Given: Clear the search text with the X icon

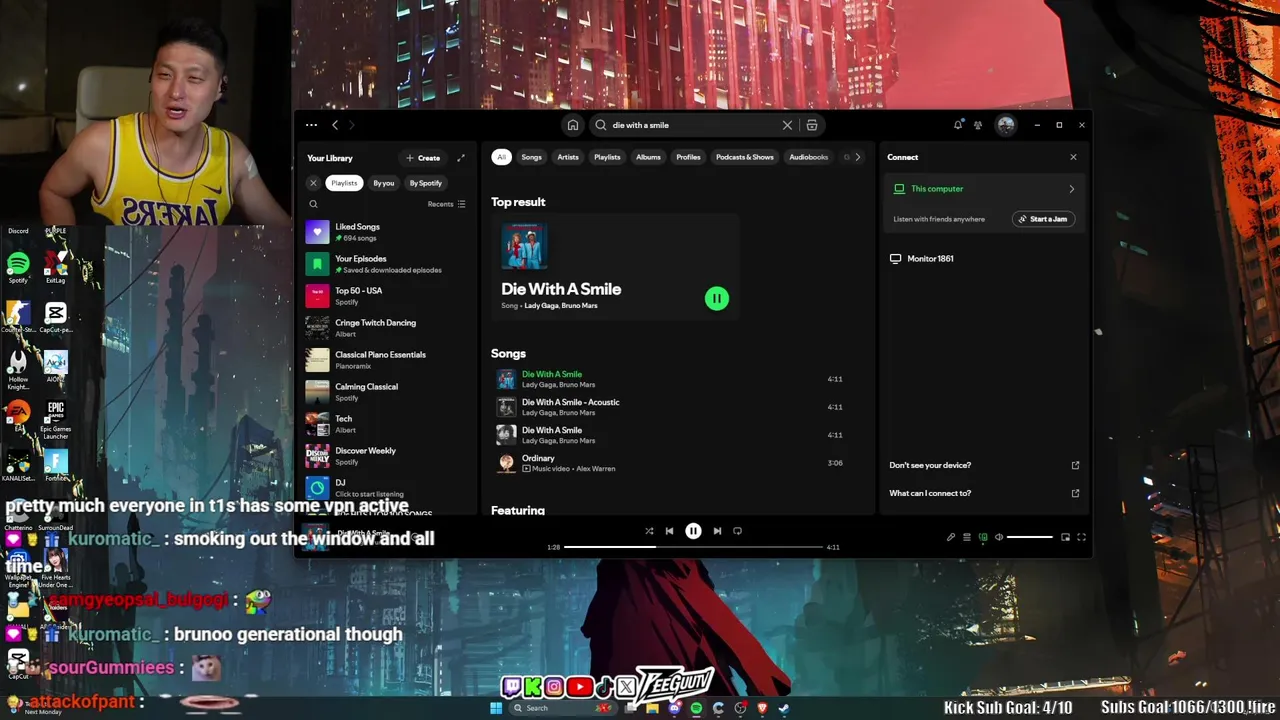Looking at the screenshot, I should coord(787,125).
